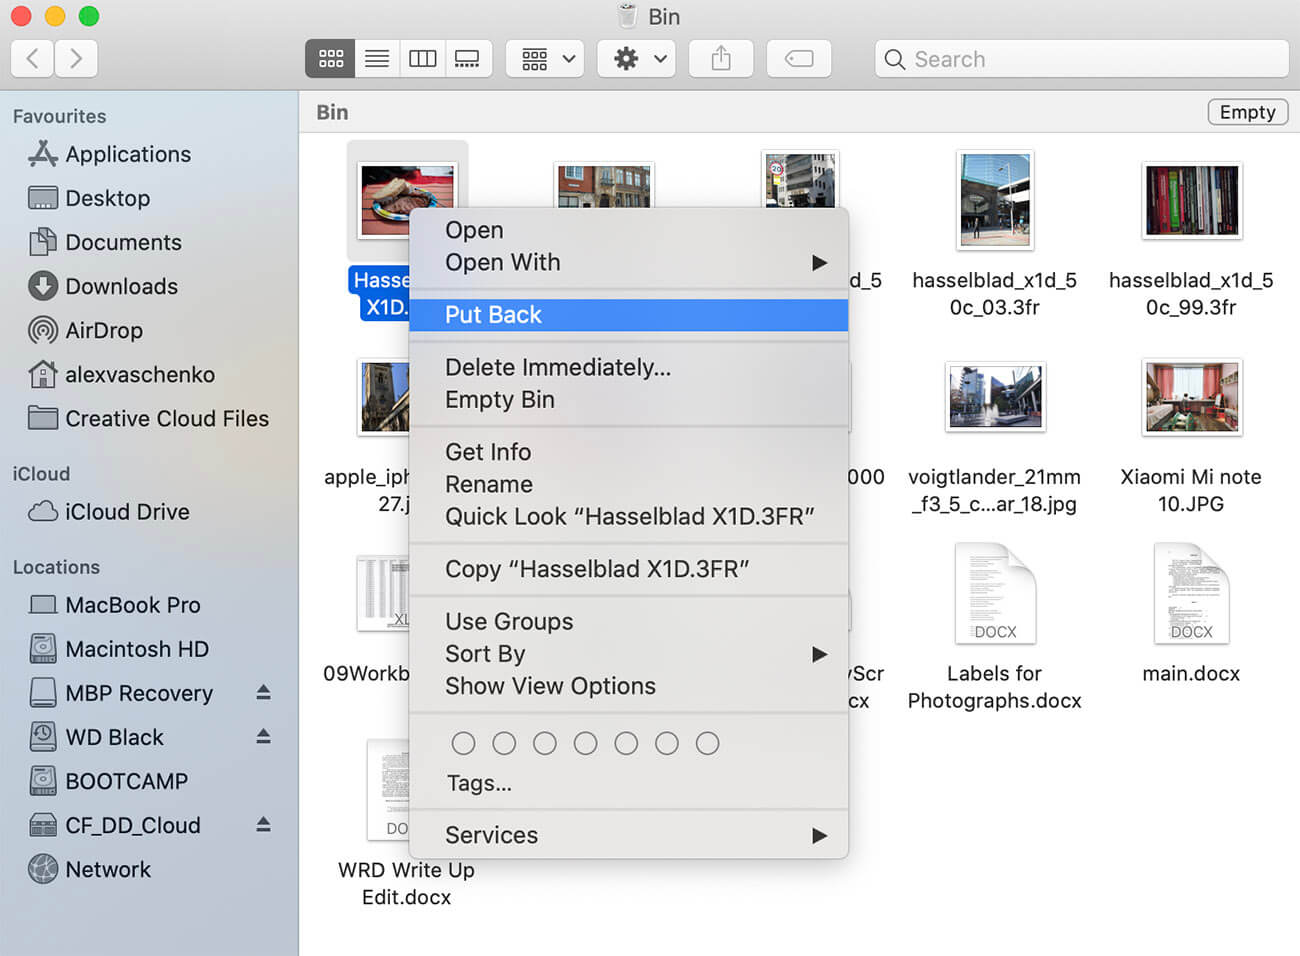This screenshot has height=956, width=1300.
Task: Select MBP Recovery volume in sidebar
Action: (139, 693)
